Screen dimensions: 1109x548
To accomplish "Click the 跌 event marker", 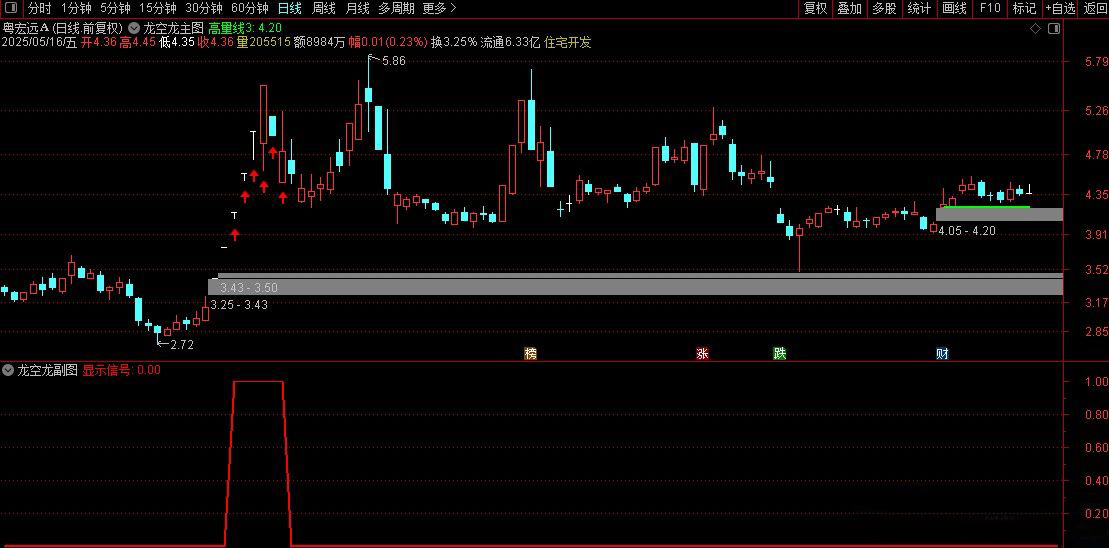I will pos(779,354).
